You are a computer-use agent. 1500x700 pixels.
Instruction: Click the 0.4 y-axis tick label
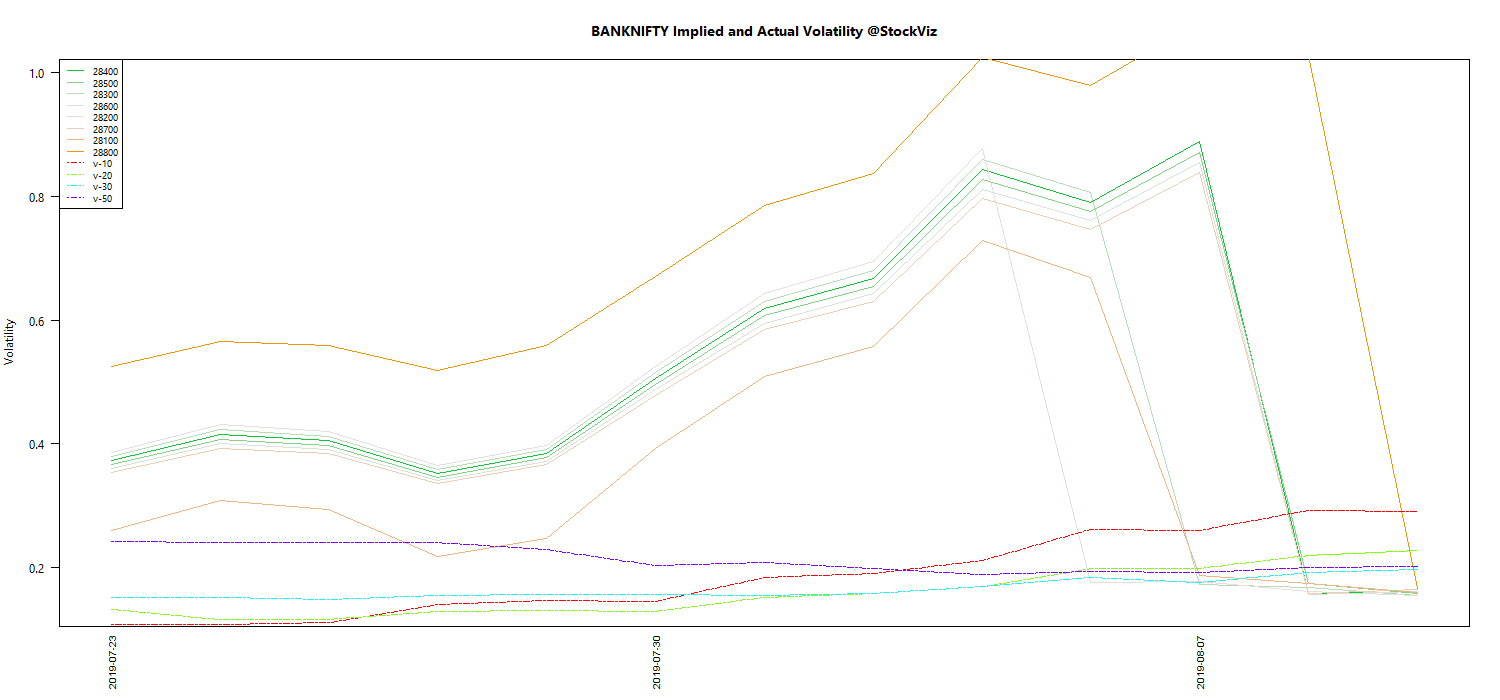[37, 444]
